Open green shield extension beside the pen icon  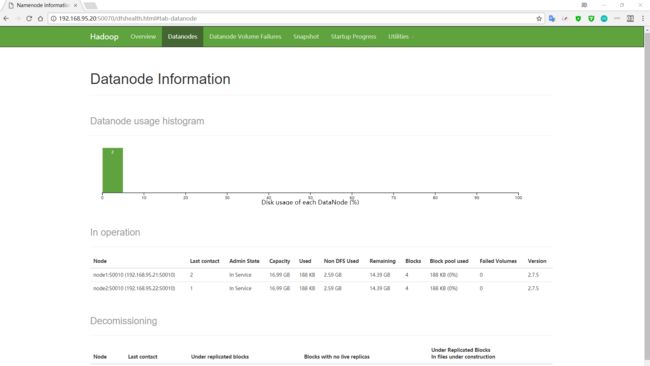tap(578, 19)
